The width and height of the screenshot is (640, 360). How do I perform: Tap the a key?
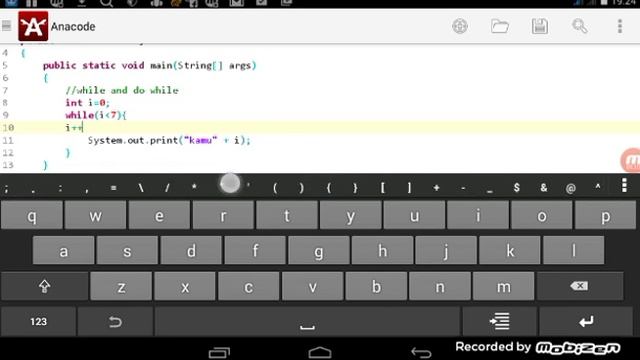coord(64,250)
